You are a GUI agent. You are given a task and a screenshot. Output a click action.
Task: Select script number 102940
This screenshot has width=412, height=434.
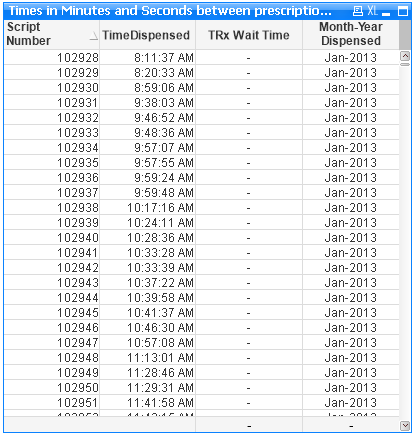78,238
